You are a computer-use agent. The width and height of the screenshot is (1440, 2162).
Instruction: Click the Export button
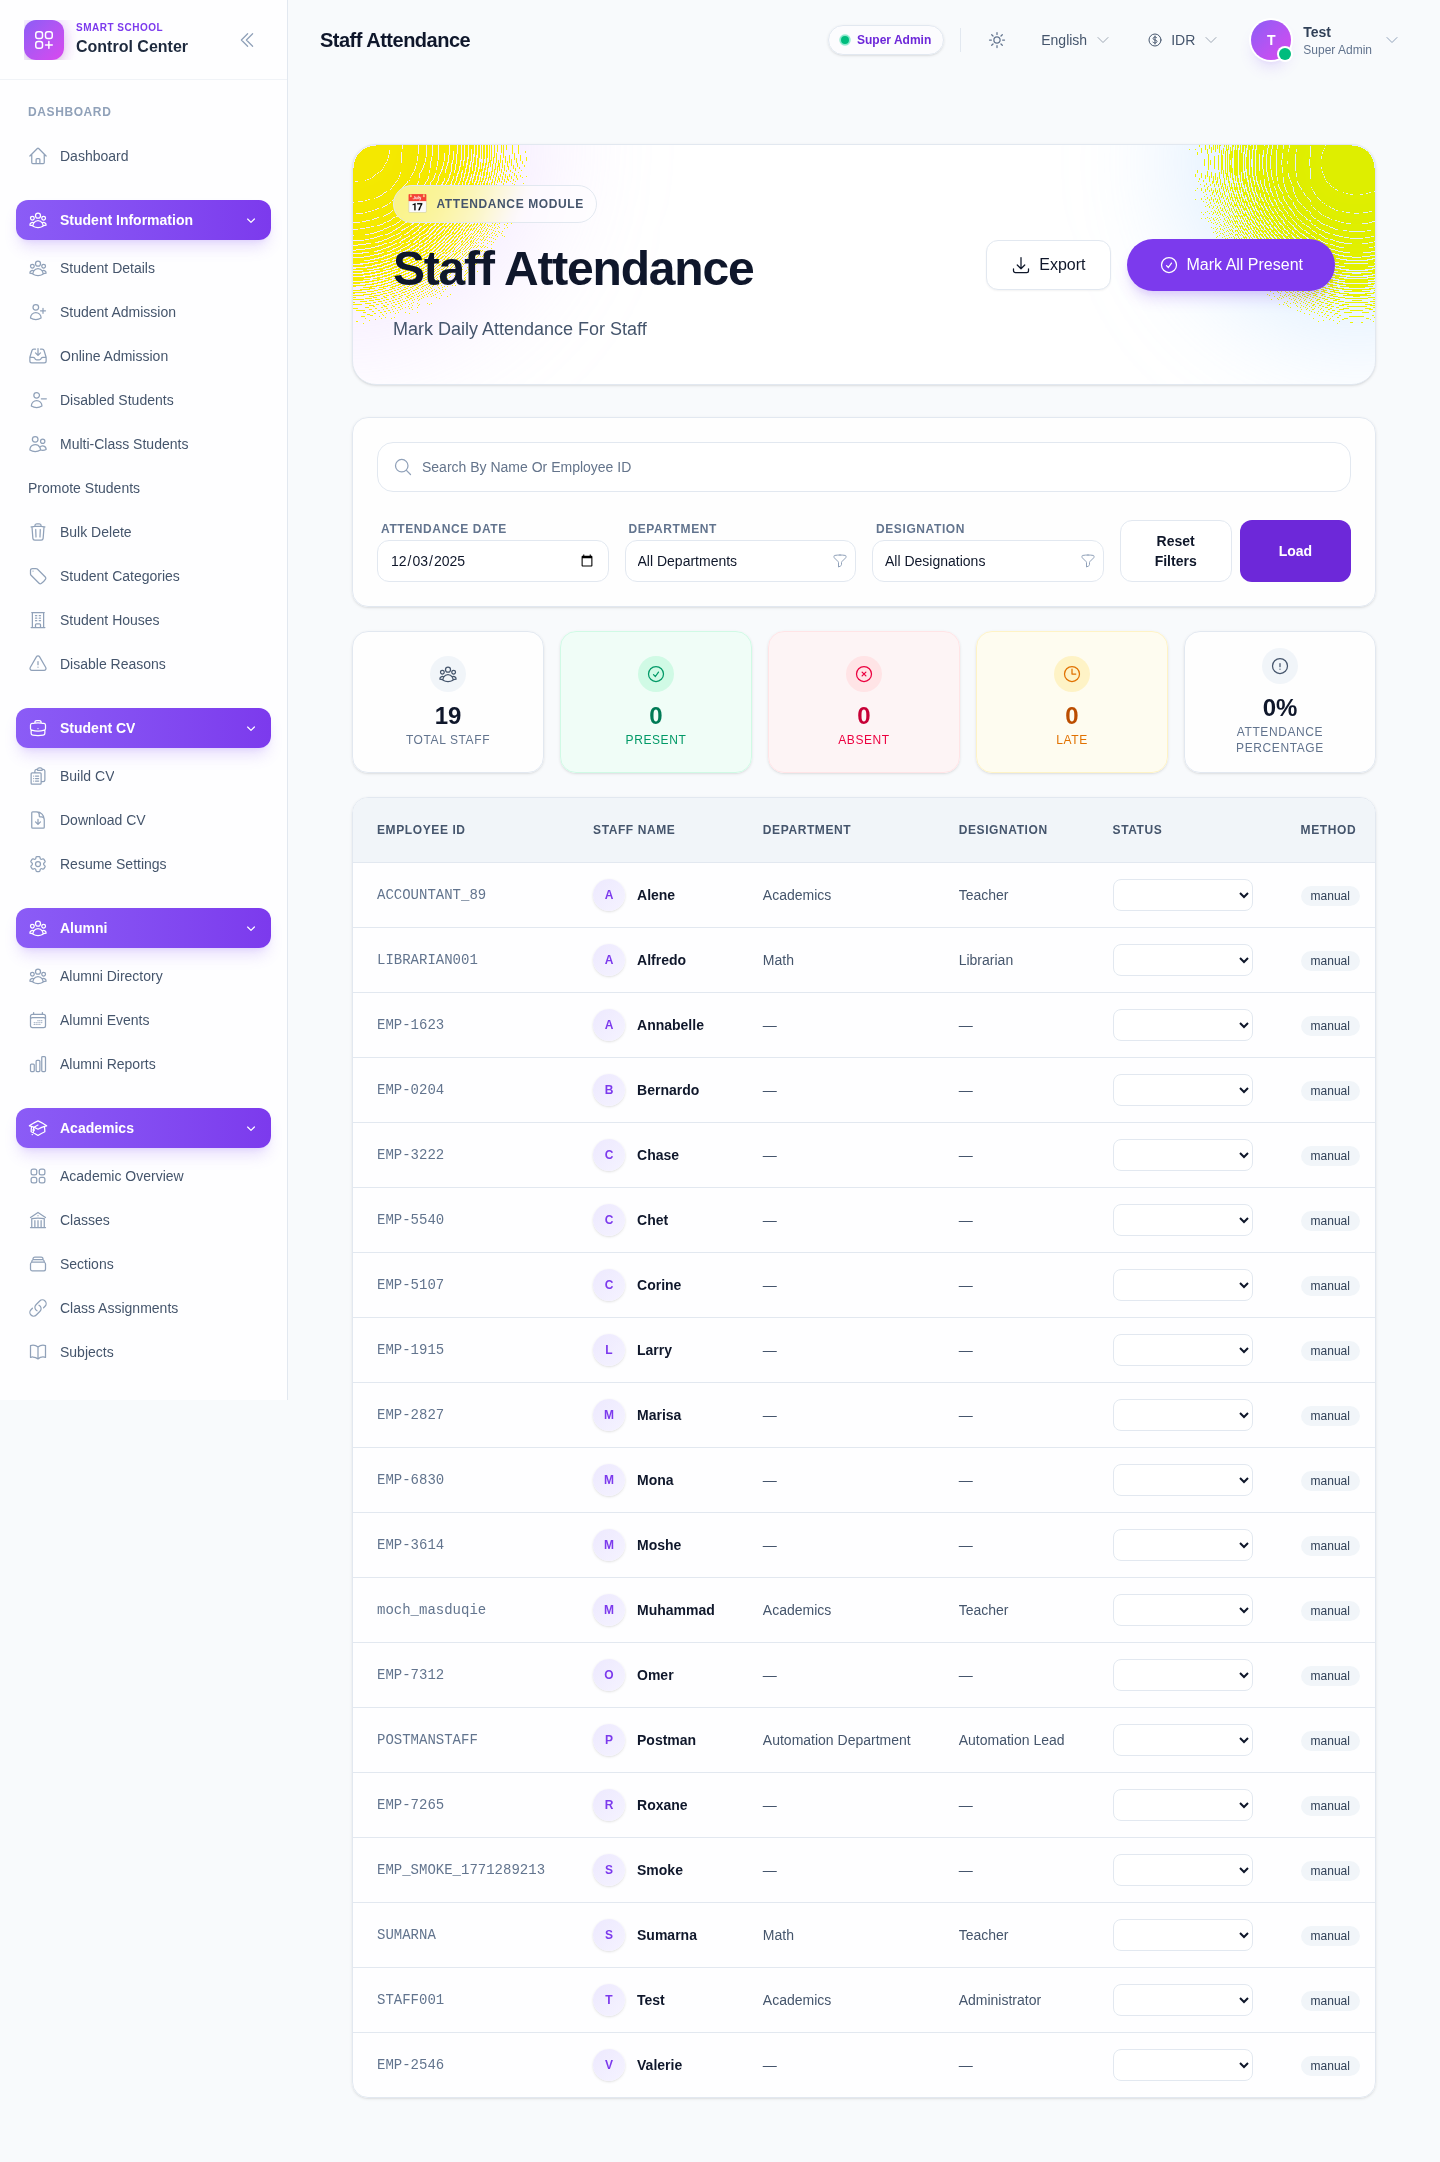(1048, 265)
